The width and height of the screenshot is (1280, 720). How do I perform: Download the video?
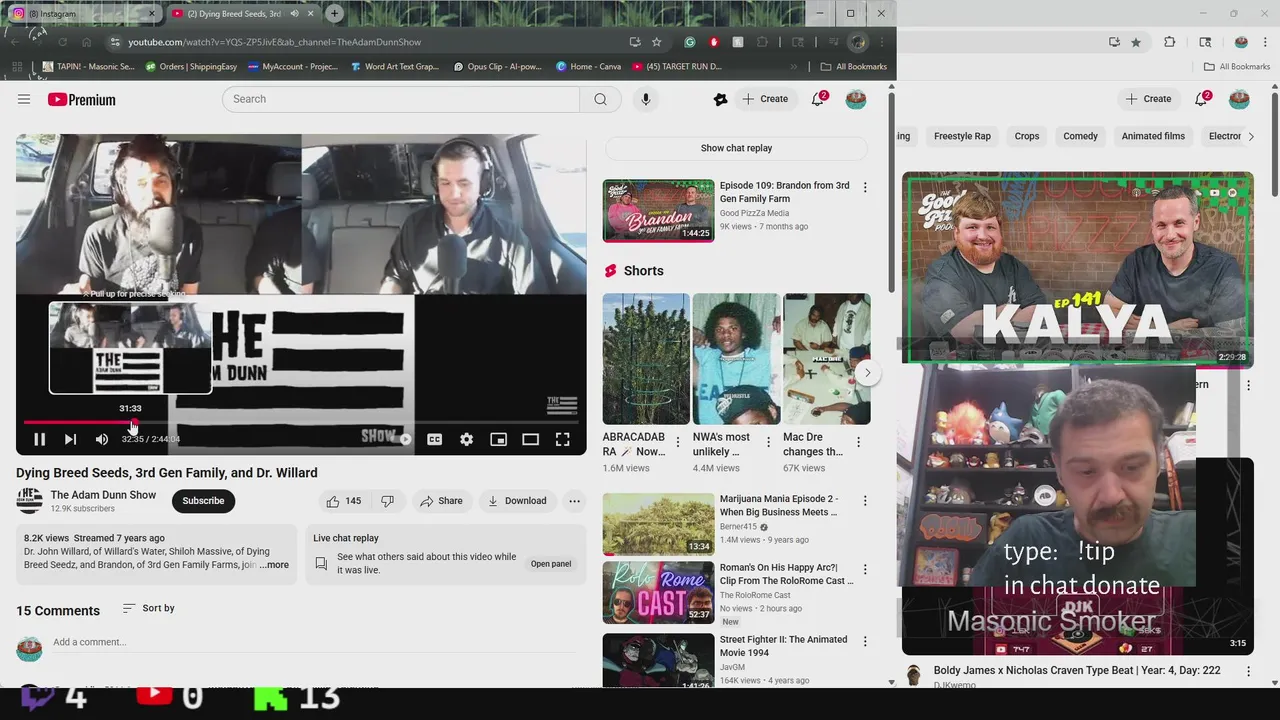pyautogui.click(x=517, y=501)
